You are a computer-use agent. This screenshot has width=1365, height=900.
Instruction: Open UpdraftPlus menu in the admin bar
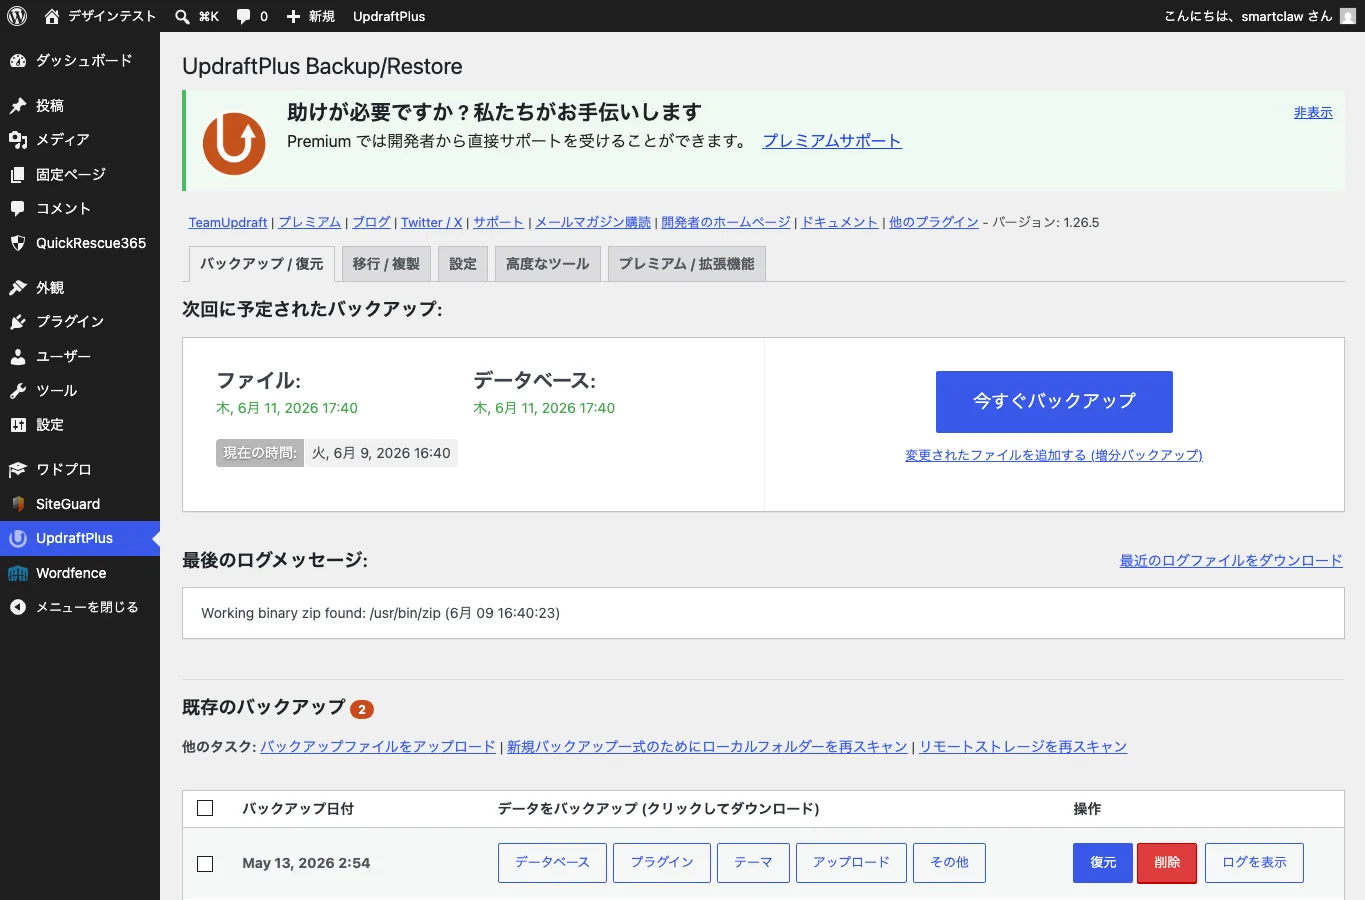tap(389, 16)
